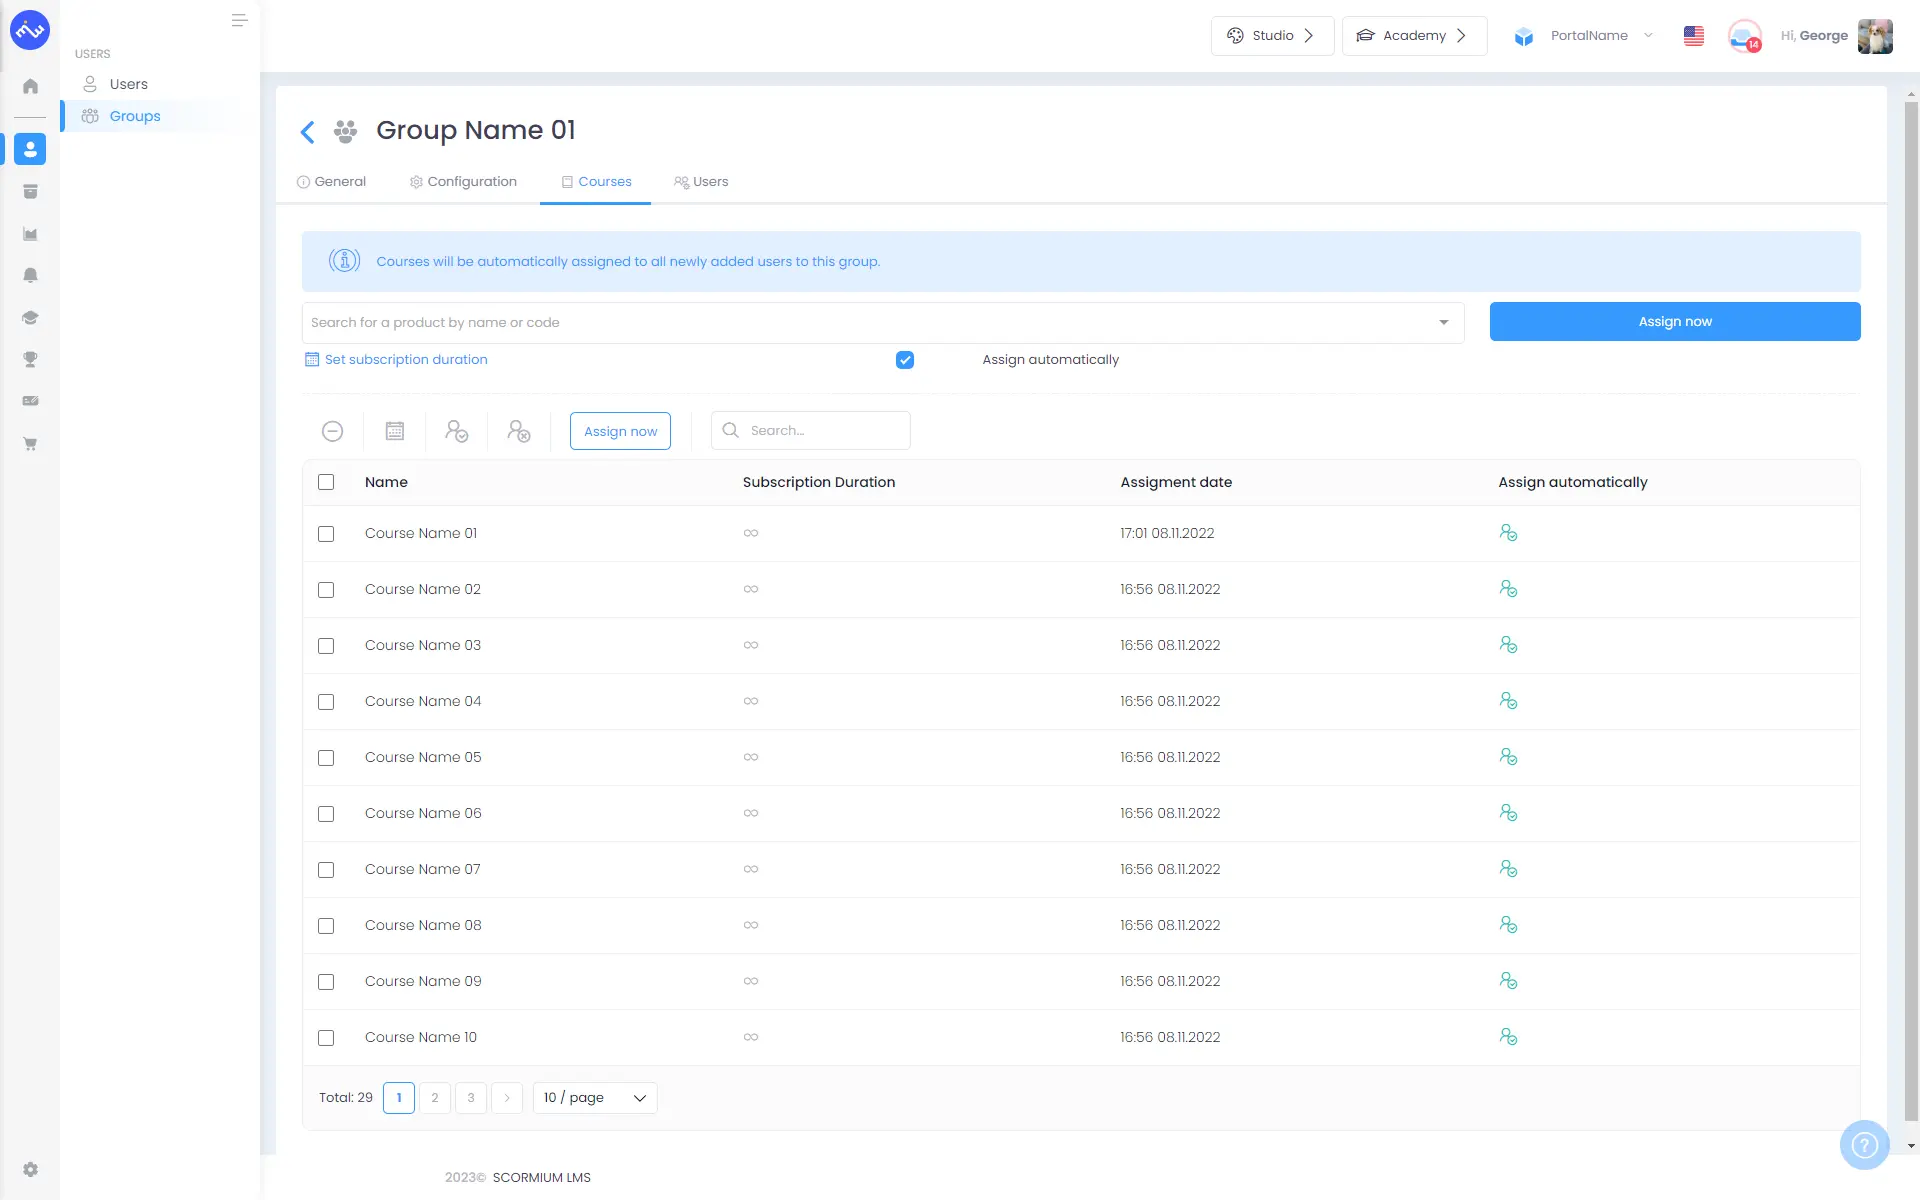Uncheck the Assign automatically checkbox
Viewport: 1920px width, 1200px height.
pos(905,360)
